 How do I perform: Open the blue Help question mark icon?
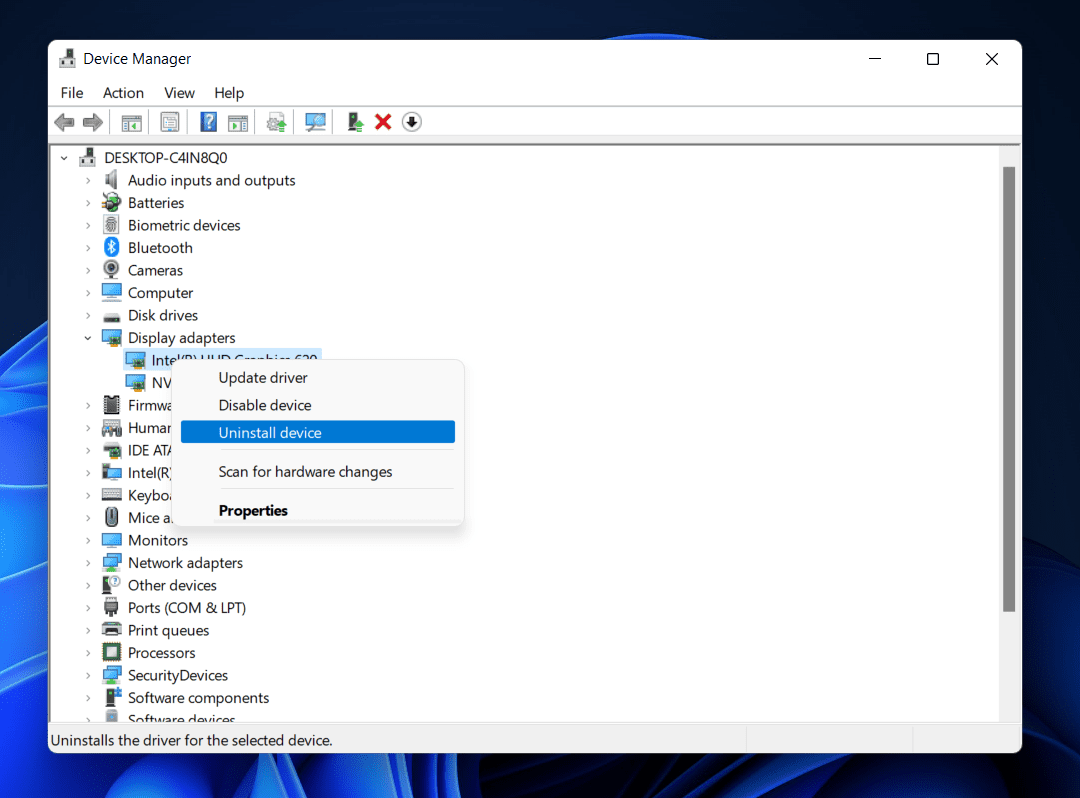coord(208,122)
